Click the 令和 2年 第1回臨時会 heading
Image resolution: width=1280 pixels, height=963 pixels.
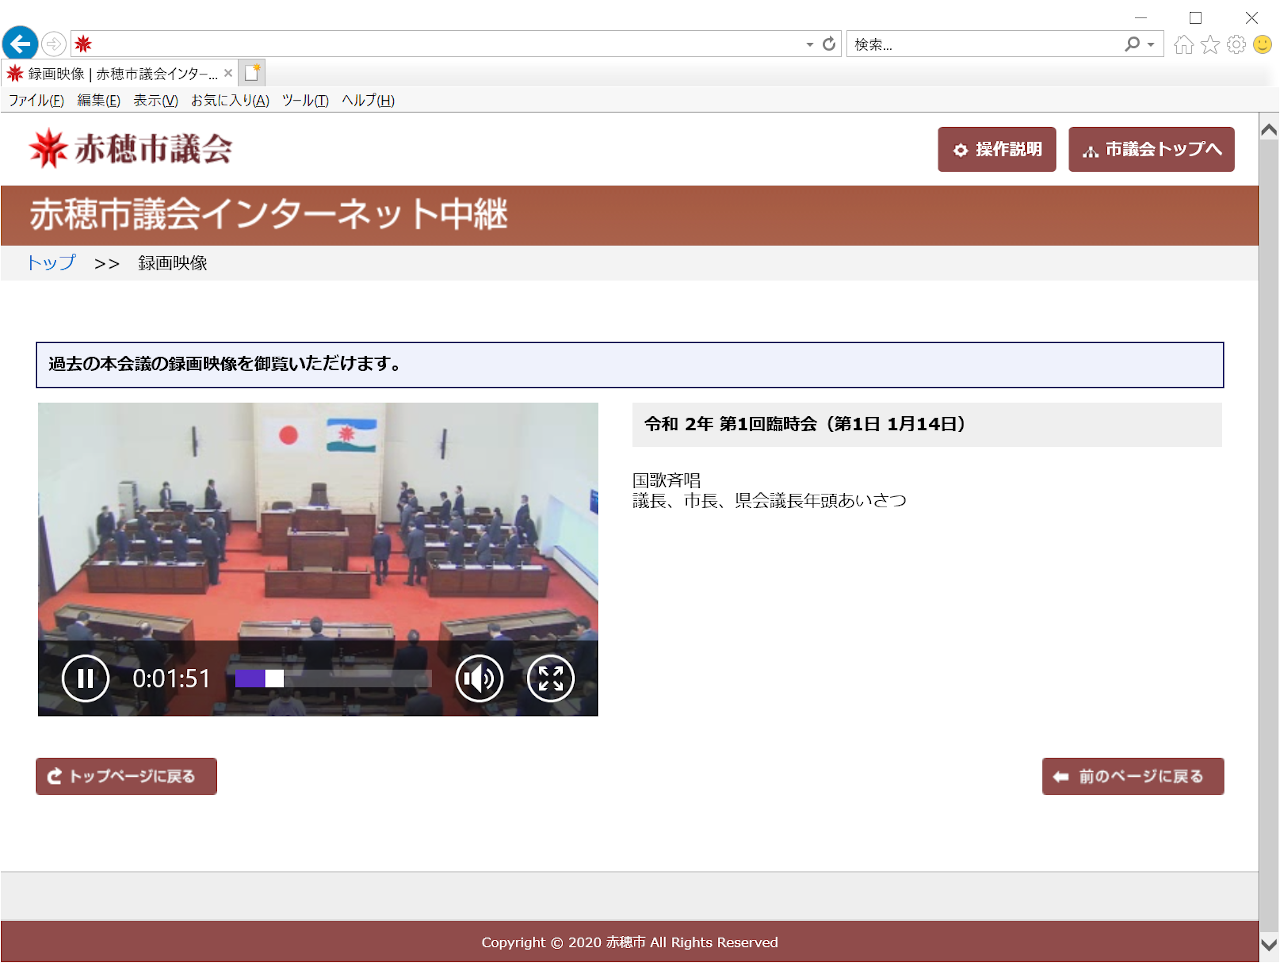pyautogui.click(x=805, y=424)
